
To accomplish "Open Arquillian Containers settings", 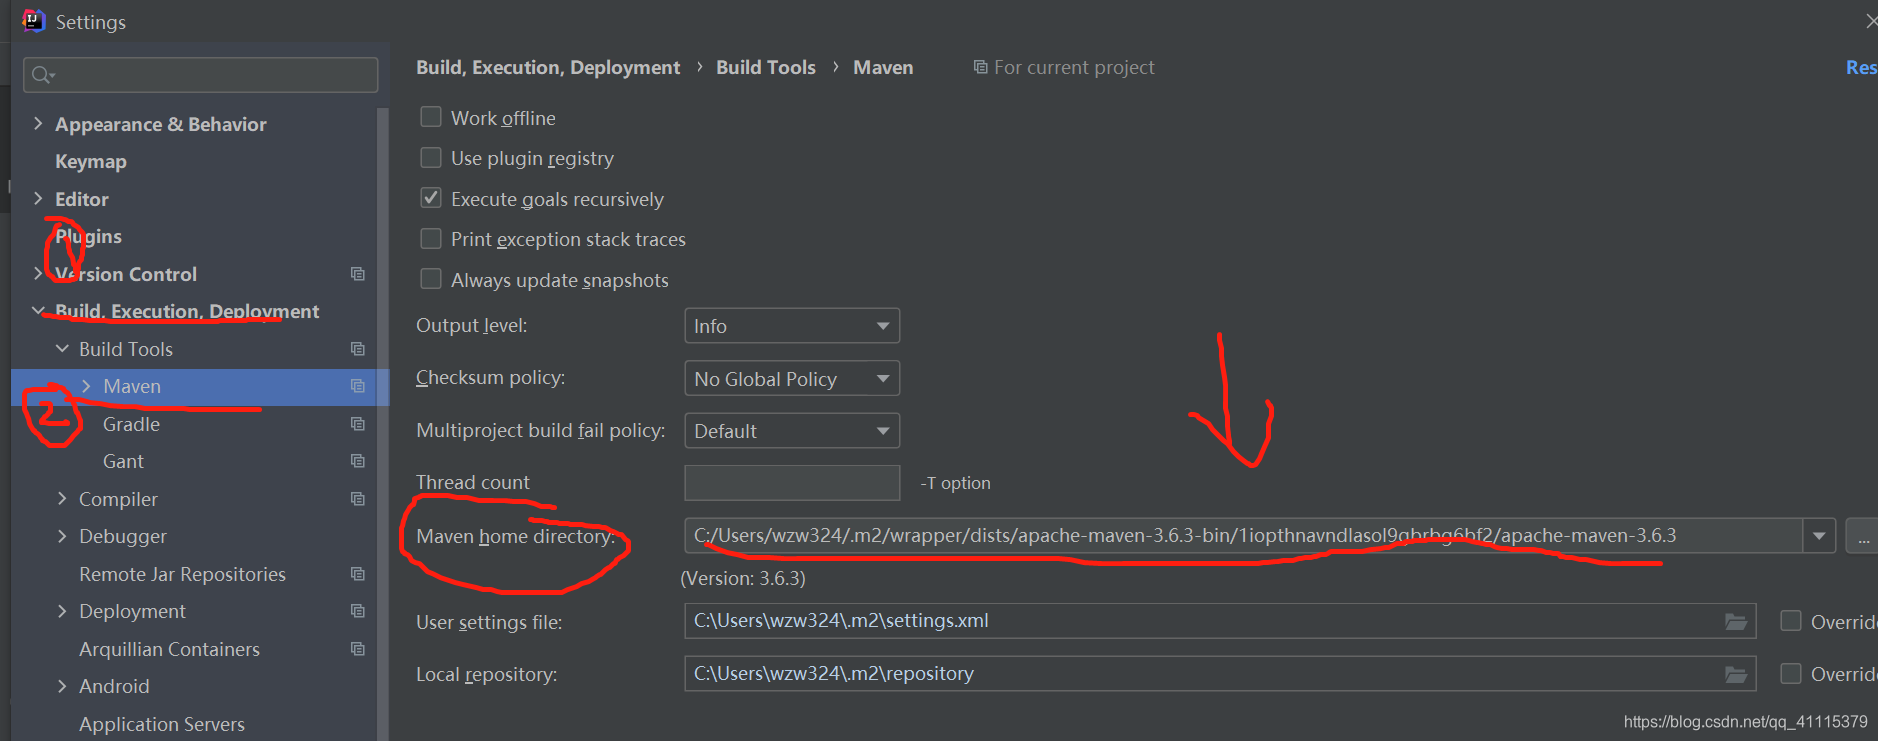I will pos(169,649).
